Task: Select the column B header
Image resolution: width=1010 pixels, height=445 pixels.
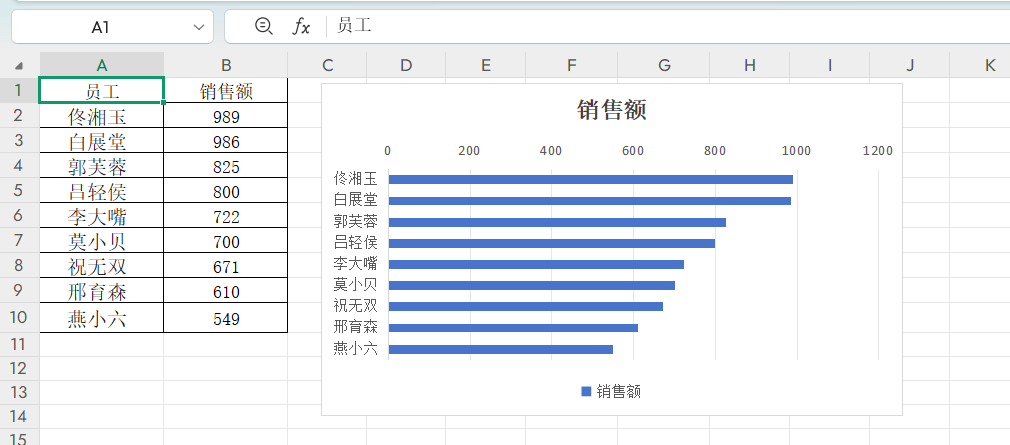Action: coord(226,65)
